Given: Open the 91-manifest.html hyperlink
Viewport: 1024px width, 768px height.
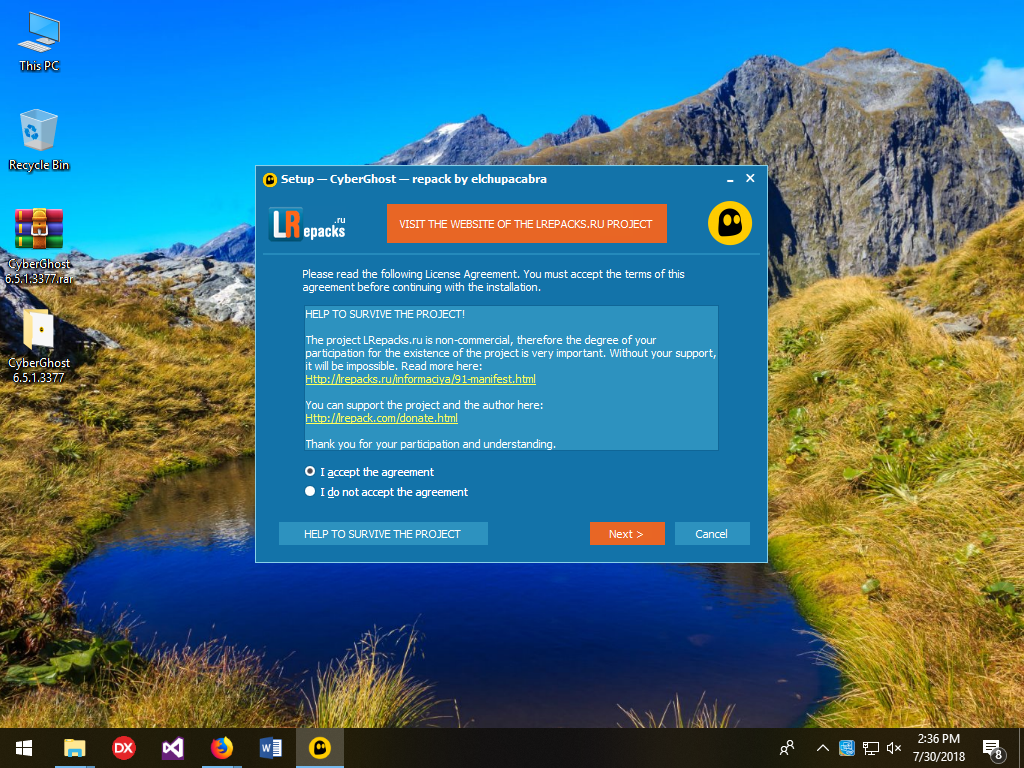Looking at the screenshot, I should pyautogui.click(x=420, y=379).
